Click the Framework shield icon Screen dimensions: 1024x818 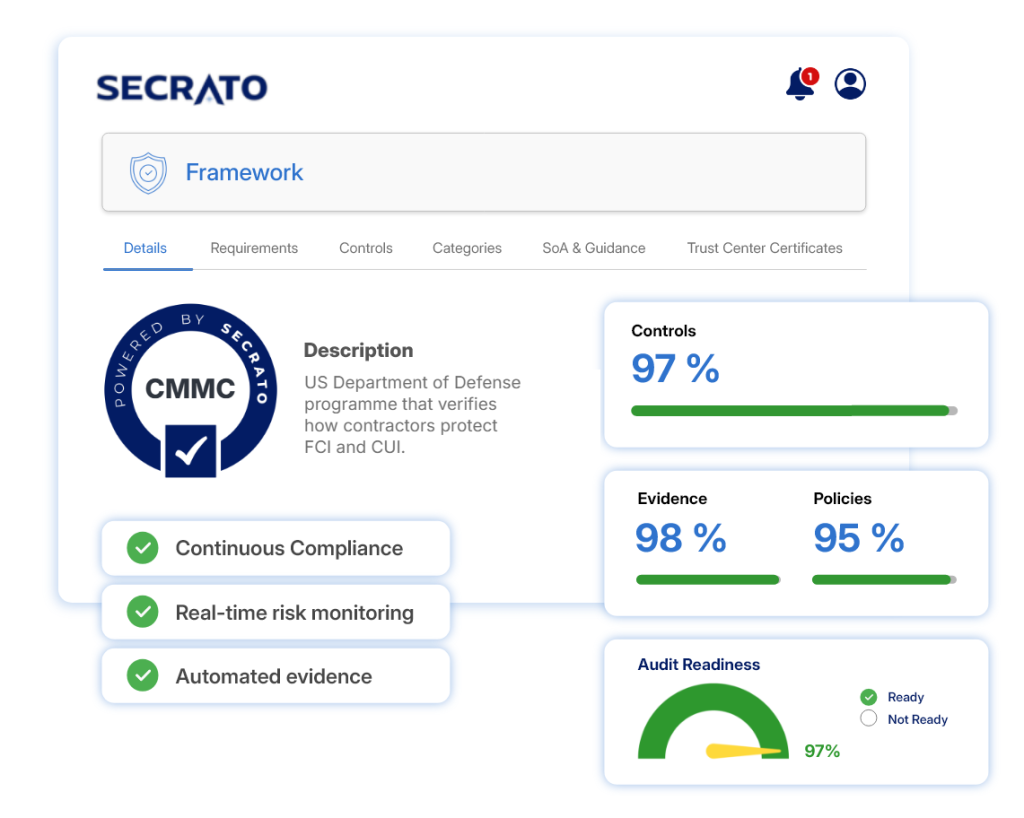coord(148,173)
